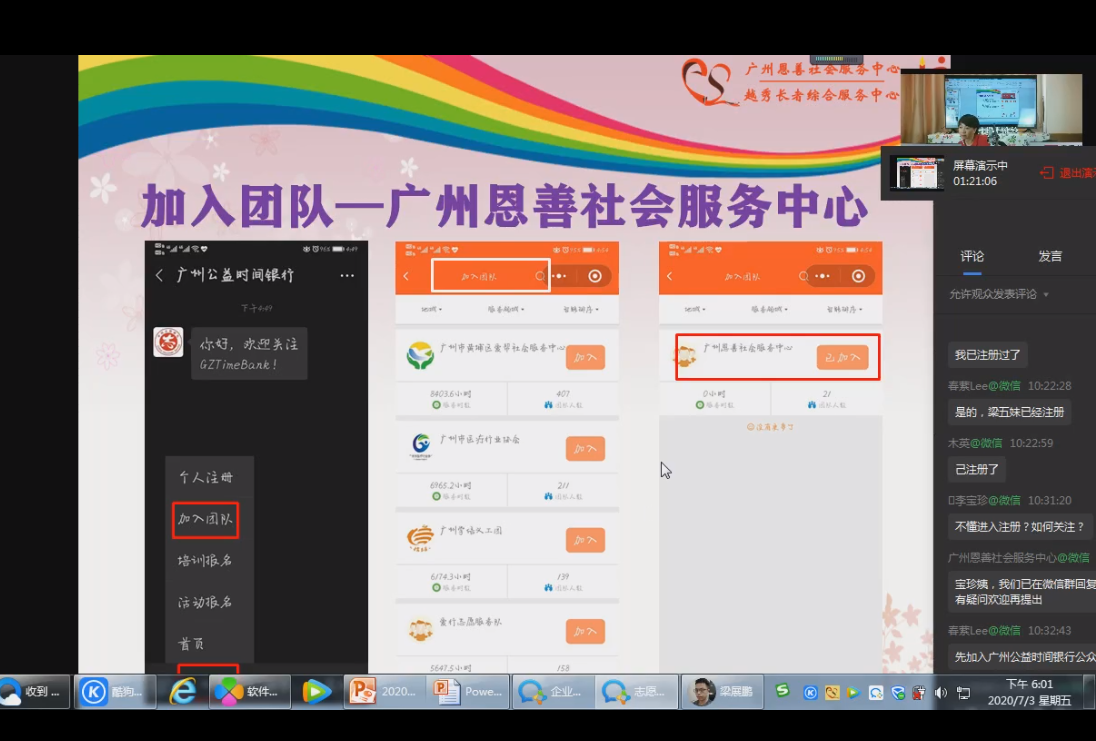1096x741 pixels.
Task: Click 加入 for the 8403.6小时 team
Action: 585,357
